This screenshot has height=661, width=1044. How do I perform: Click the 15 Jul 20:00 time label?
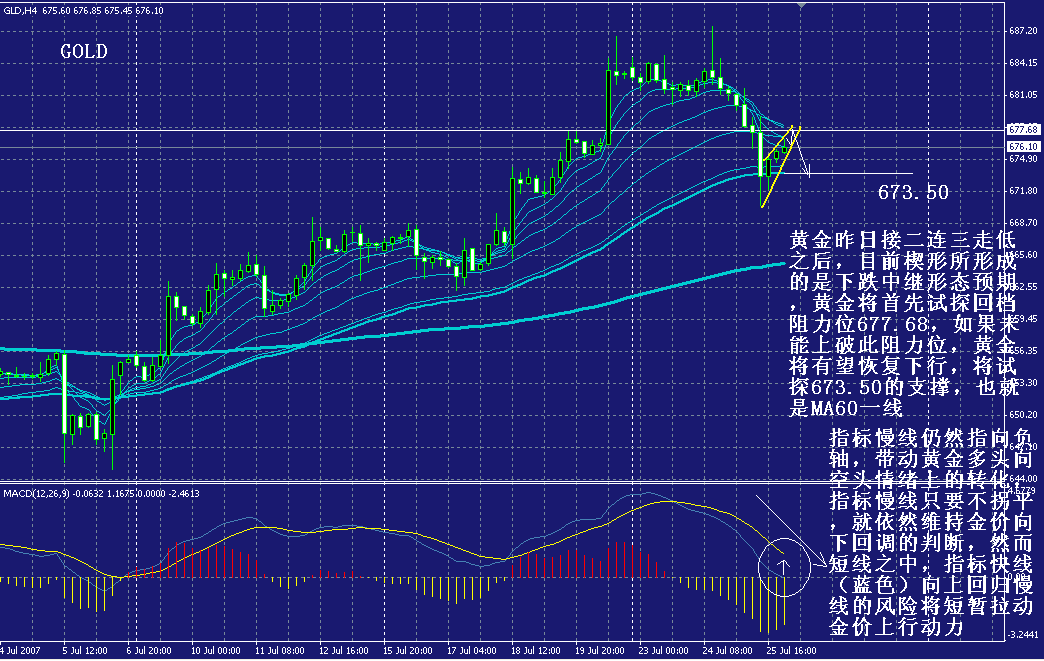(407, 650)
